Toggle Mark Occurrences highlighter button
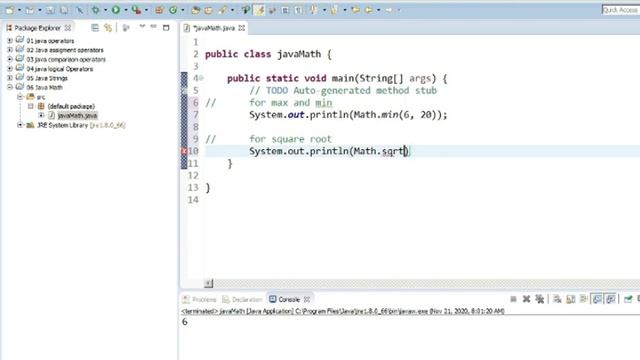The height and width of the screenshot is (360, 640). pos(259,10)
